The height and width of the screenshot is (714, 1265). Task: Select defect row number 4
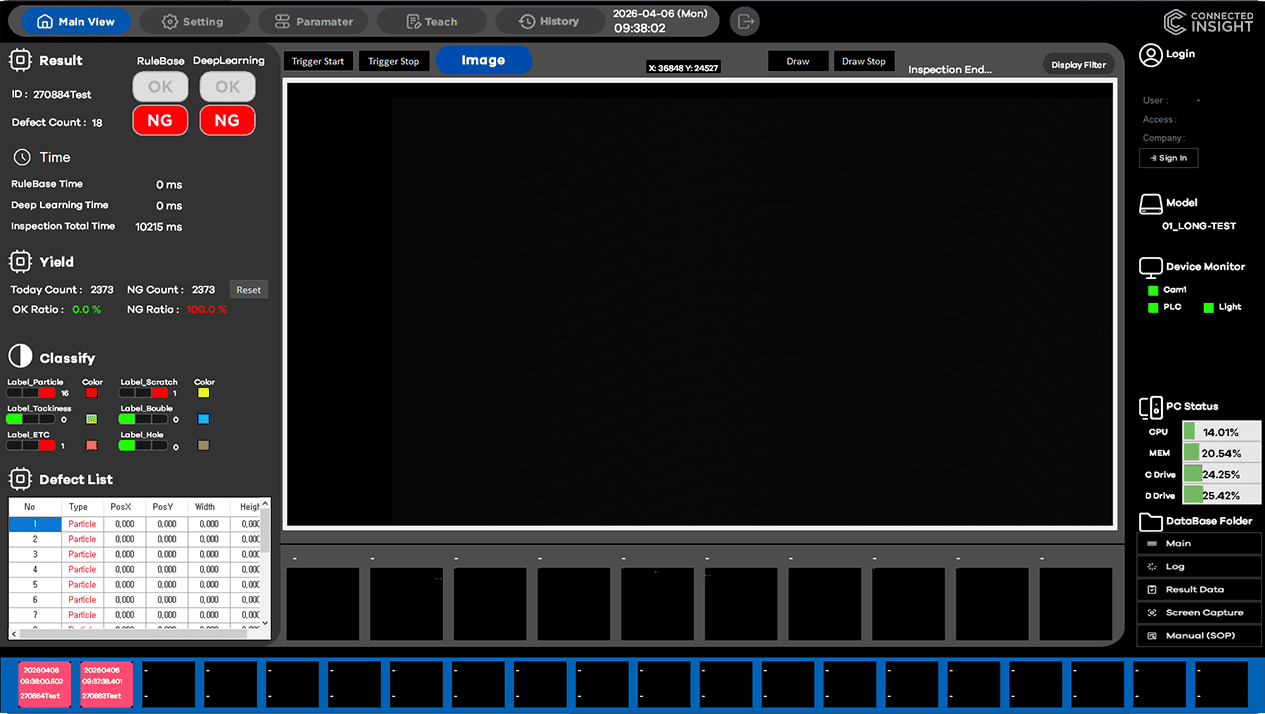(135, 569)
